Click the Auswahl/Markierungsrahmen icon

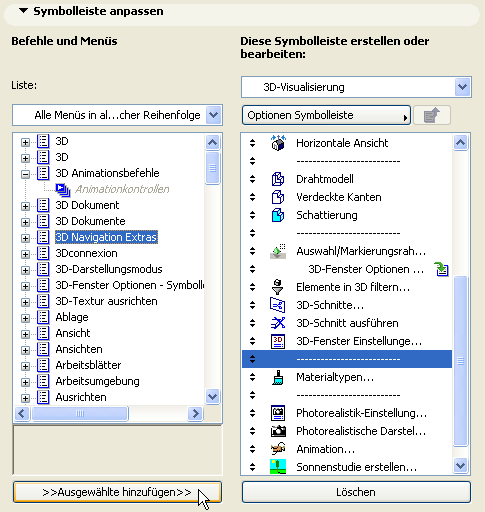tap(278, 251)
